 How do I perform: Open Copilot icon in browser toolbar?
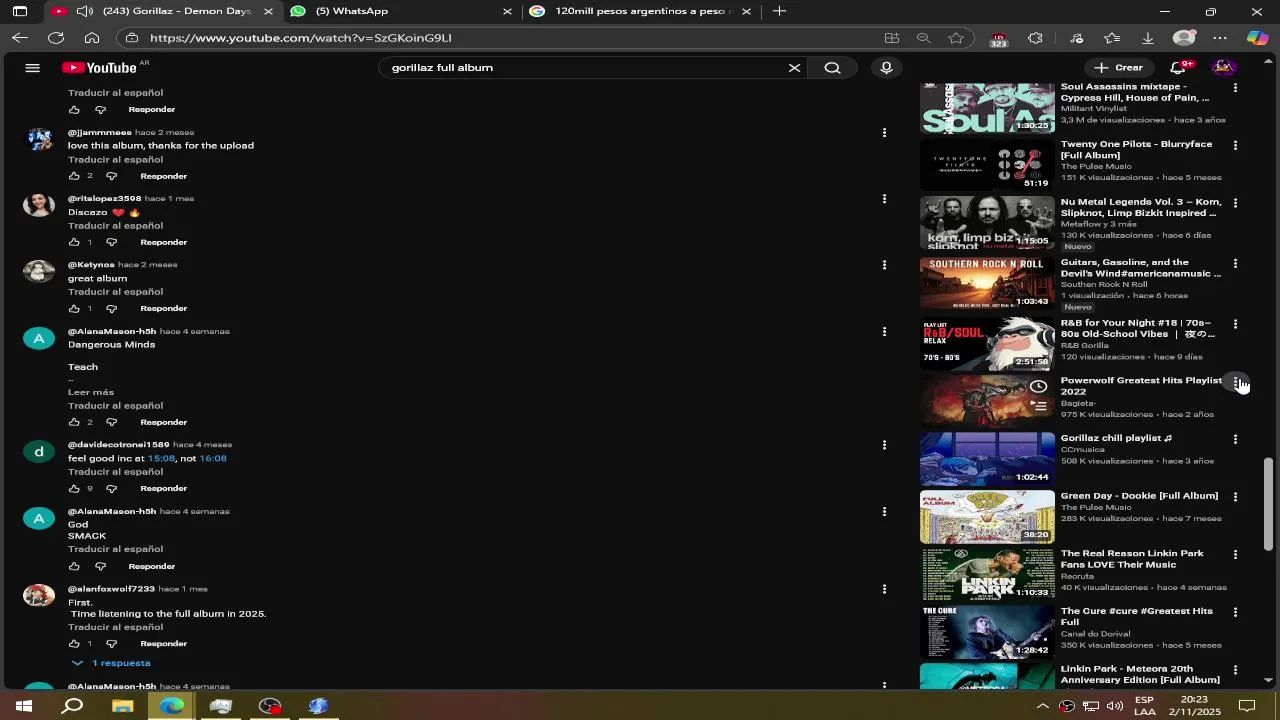pos(1257,38)
